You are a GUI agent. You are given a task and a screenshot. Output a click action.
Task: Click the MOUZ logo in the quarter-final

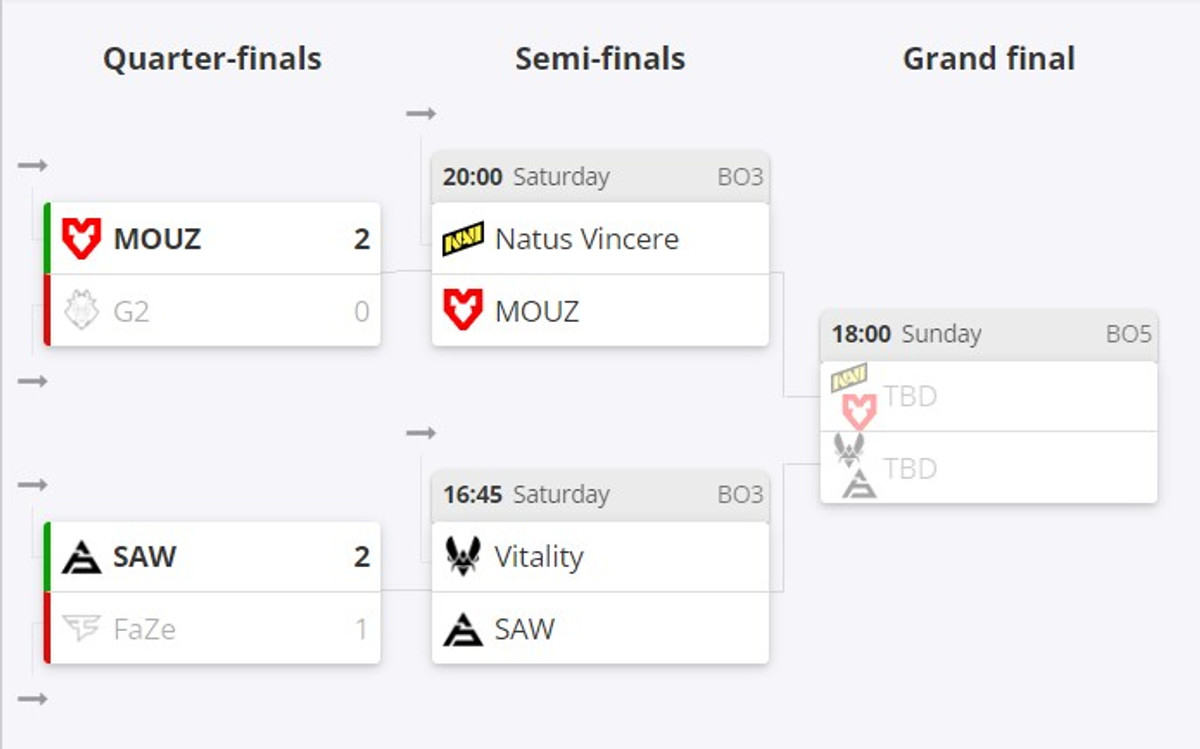click(x=81, y=239)
